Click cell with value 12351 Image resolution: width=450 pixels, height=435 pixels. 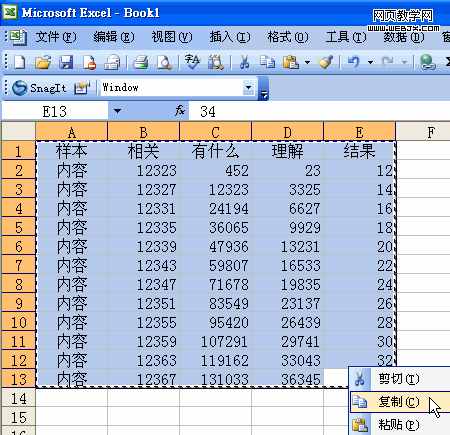click(x=144, y=303)
